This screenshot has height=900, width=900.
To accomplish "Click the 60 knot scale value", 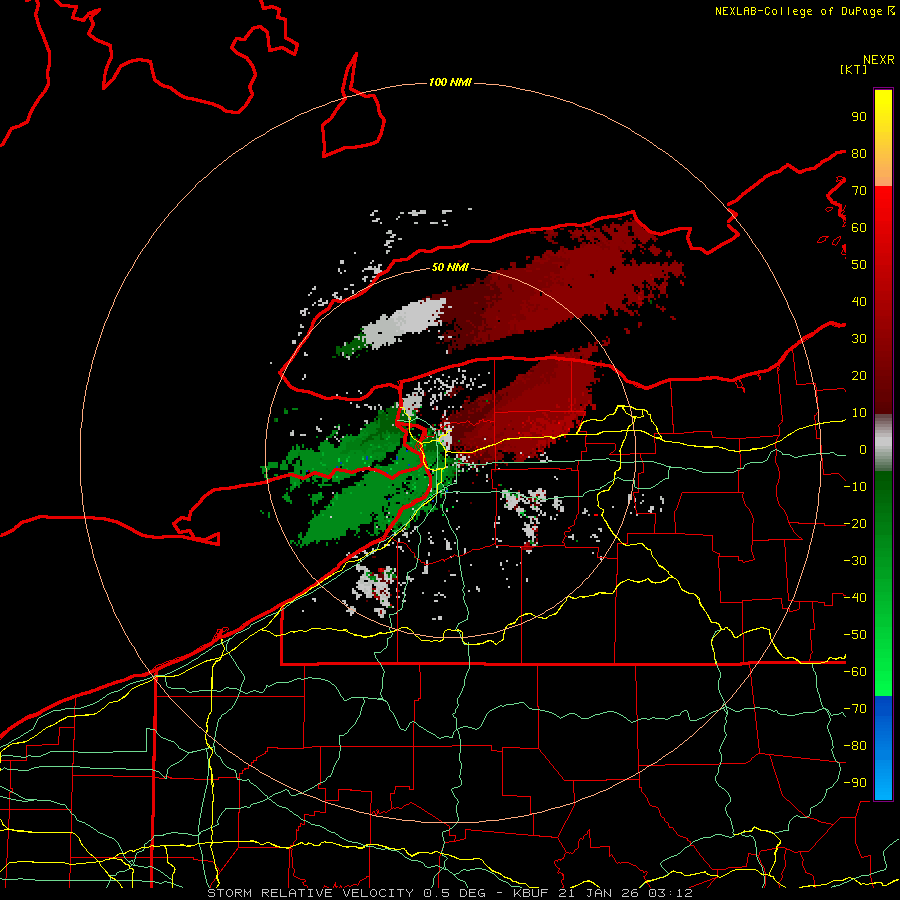I will coord(859,227).
